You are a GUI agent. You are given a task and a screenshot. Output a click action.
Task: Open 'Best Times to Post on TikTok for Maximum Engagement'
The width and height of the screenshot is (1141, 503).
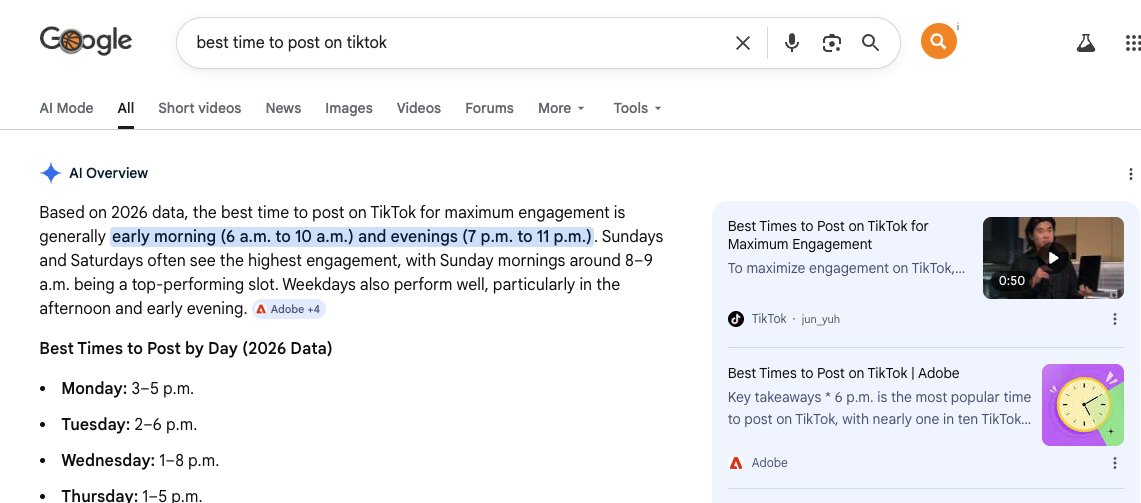tap(828, 235)
